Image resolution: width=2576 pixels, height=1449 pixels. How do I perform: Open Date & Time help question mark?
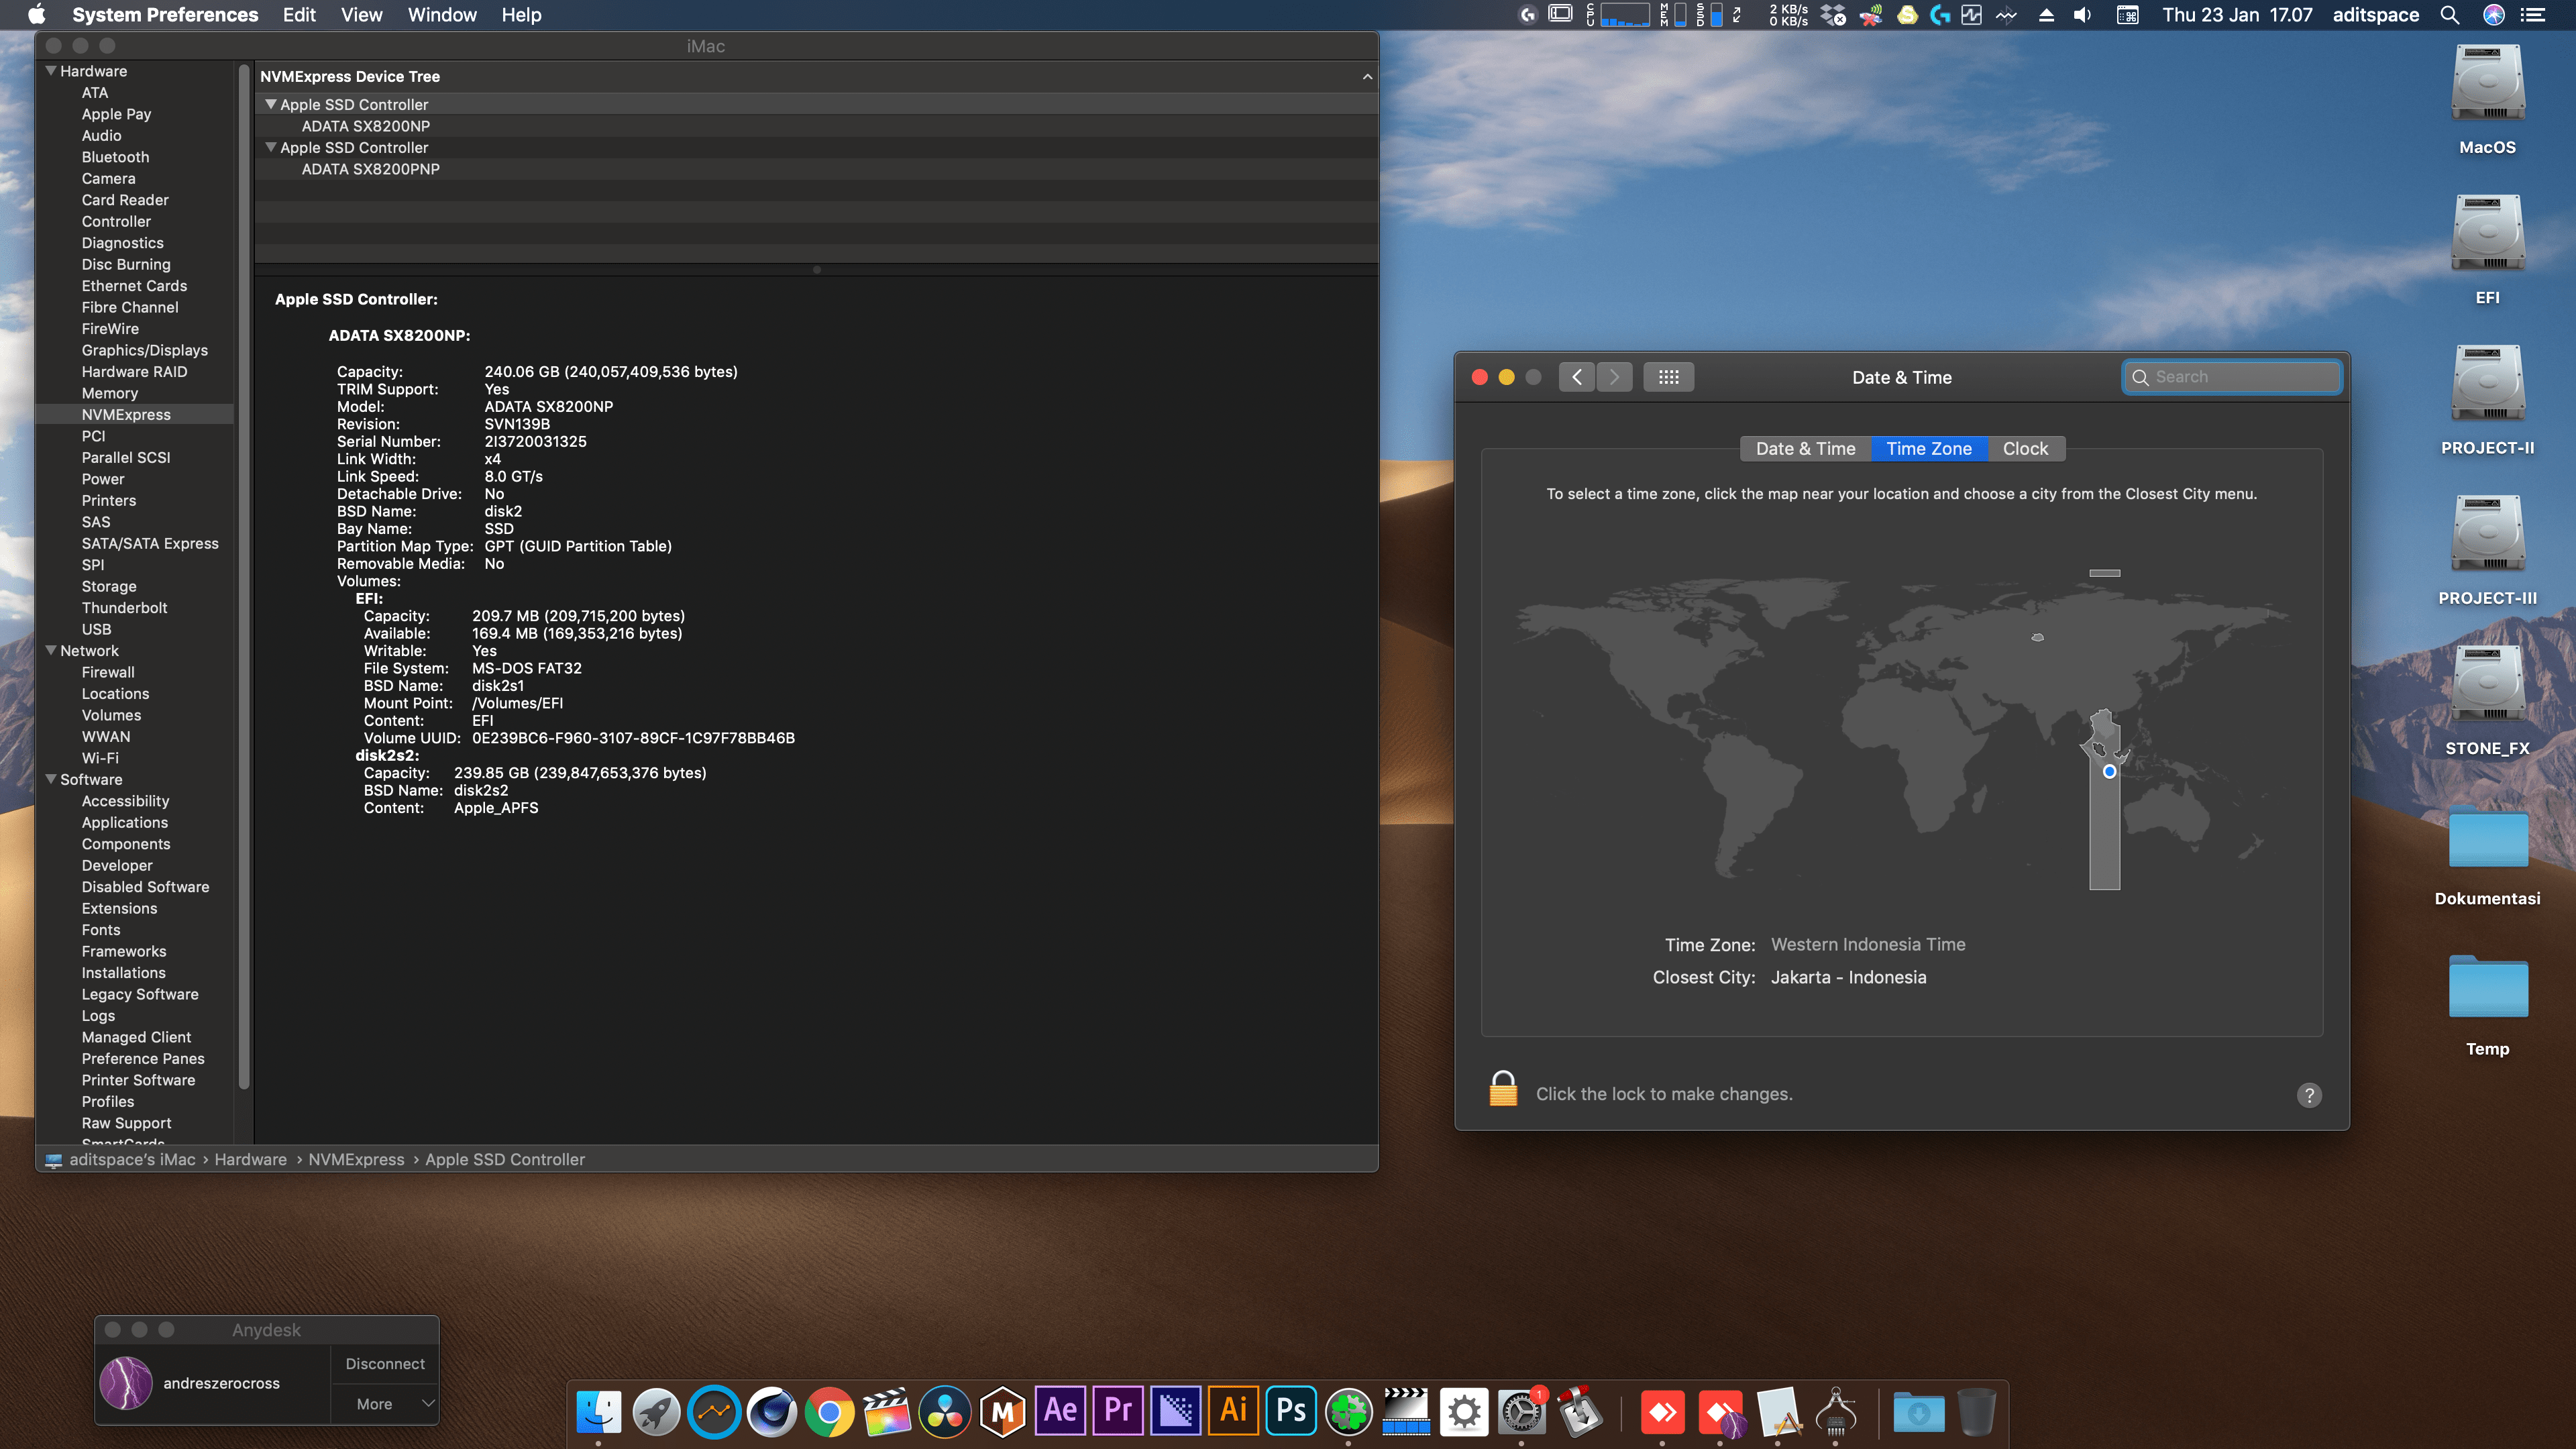pos(2309,1095)
